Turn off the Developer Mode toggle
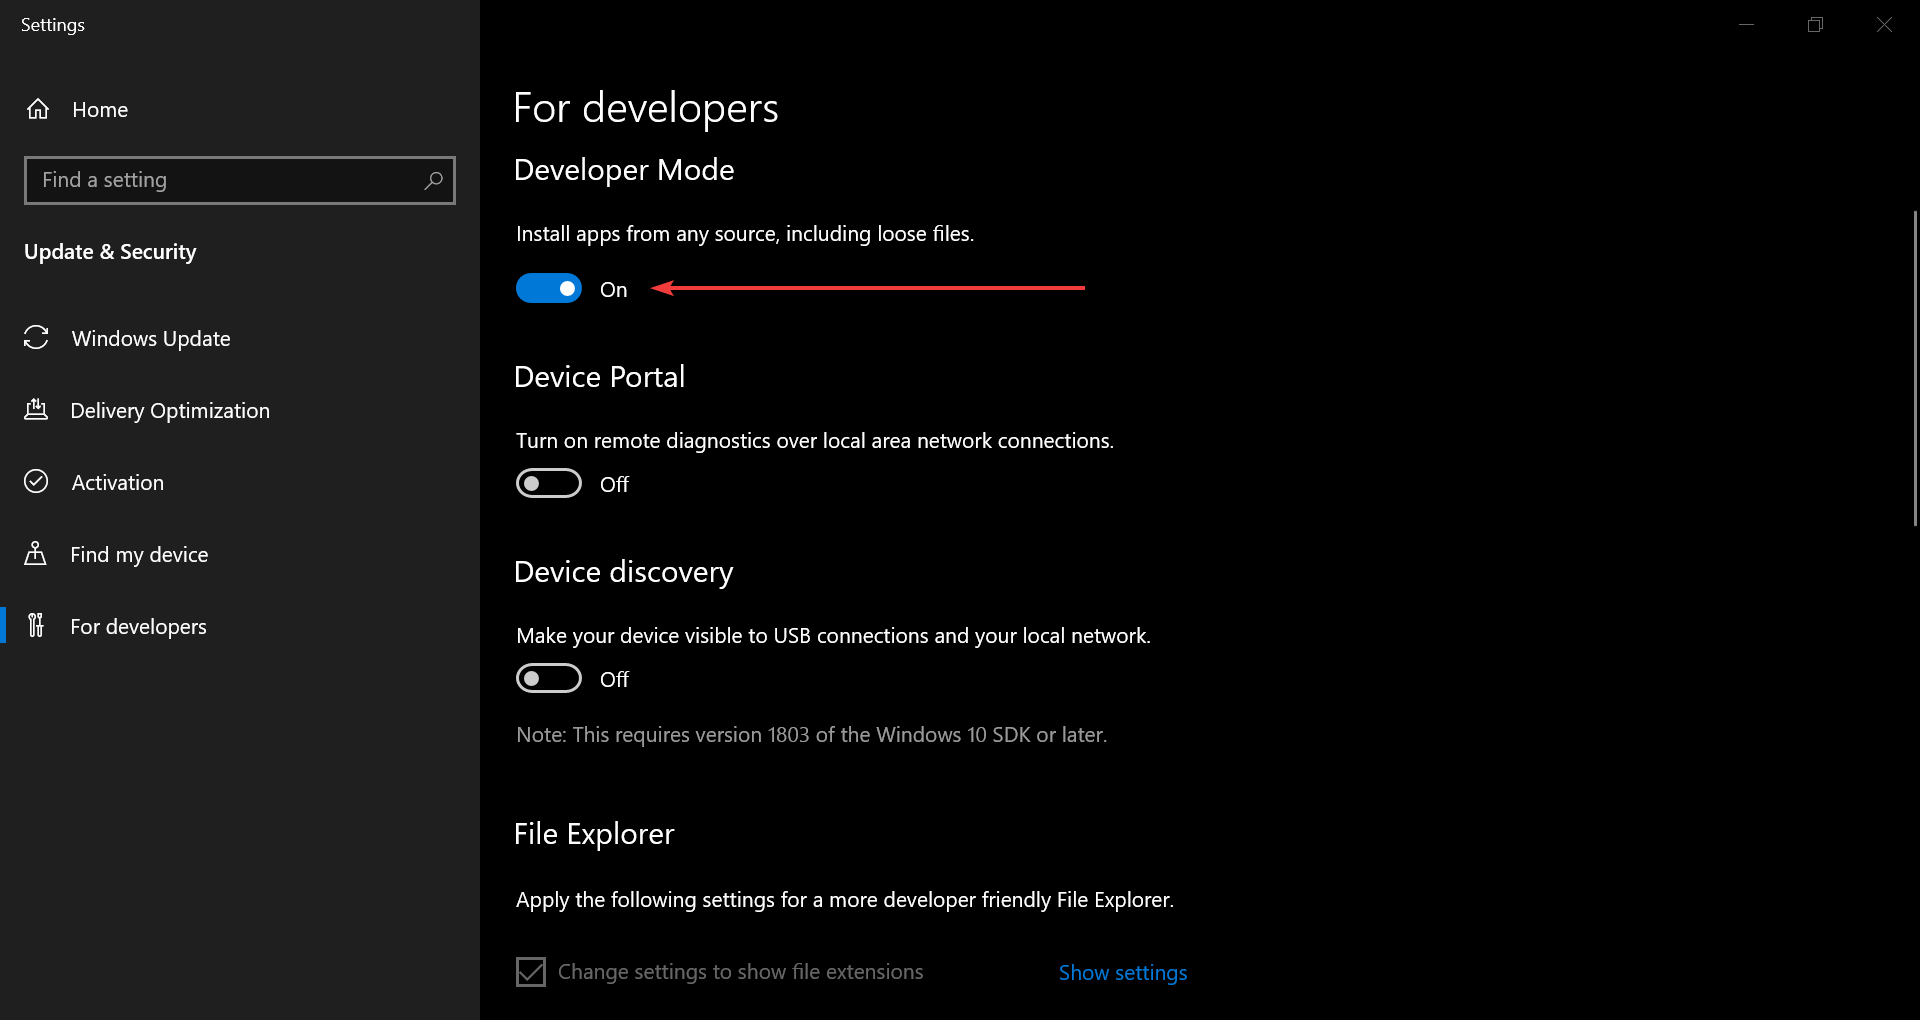Image resolution: width=1920 pixels, height=1020 pixels. [x=549, y=289]
